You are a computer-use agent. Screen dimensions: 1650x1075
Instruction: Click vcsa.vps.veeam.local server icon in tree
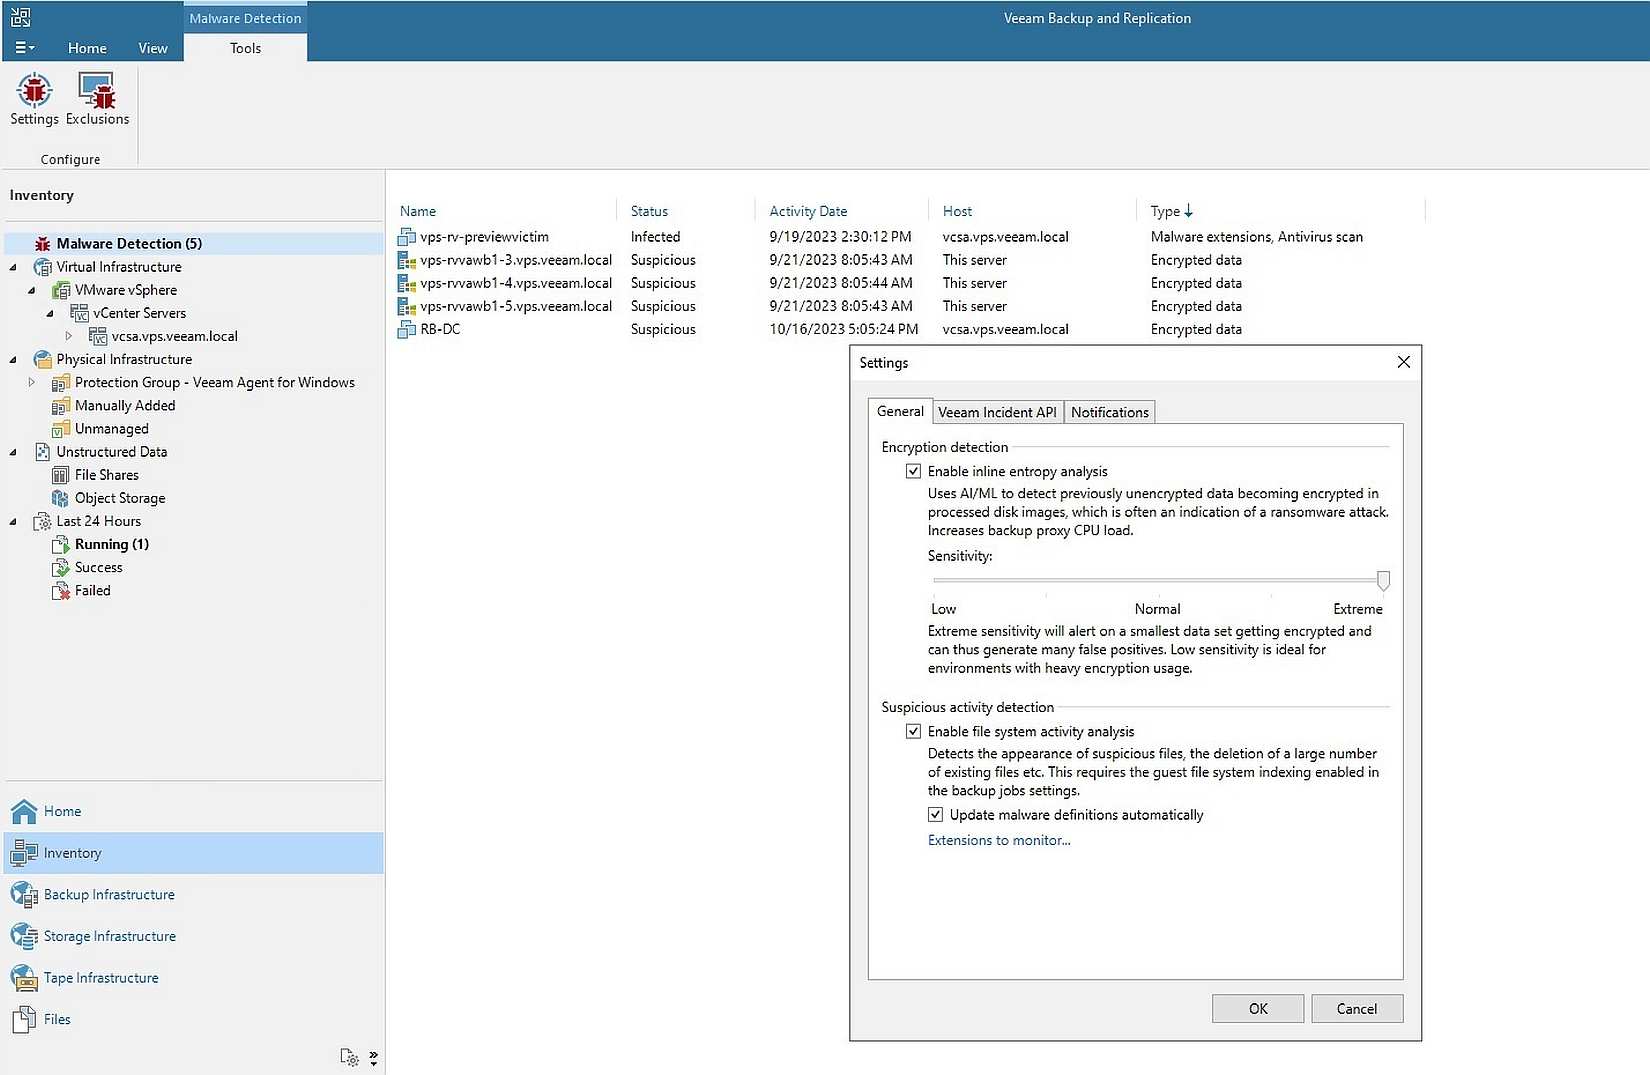coord(98,336)
